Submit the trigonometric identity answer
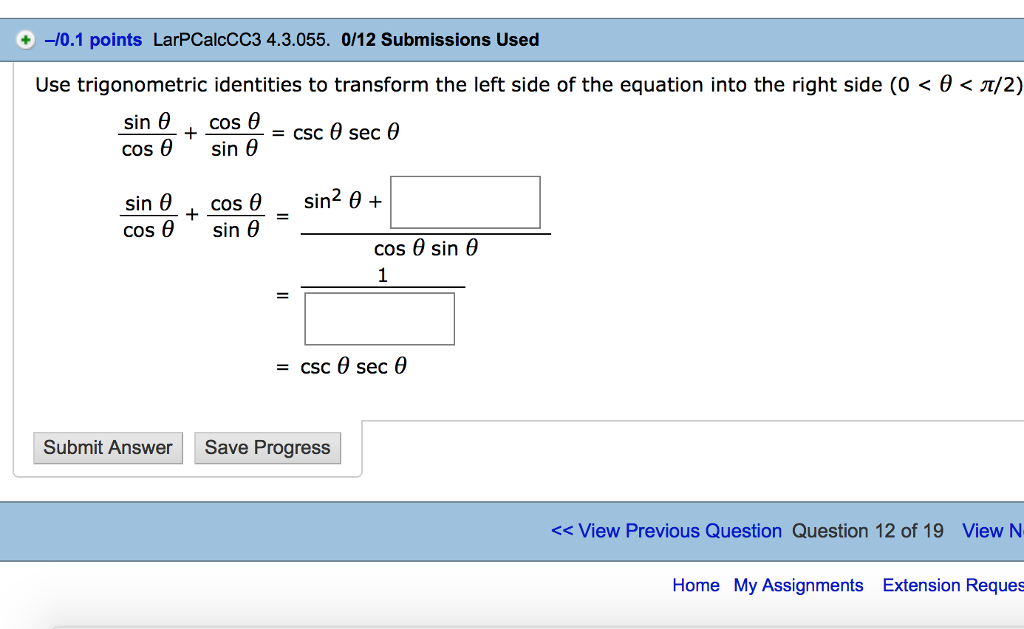 click(107, 448)
